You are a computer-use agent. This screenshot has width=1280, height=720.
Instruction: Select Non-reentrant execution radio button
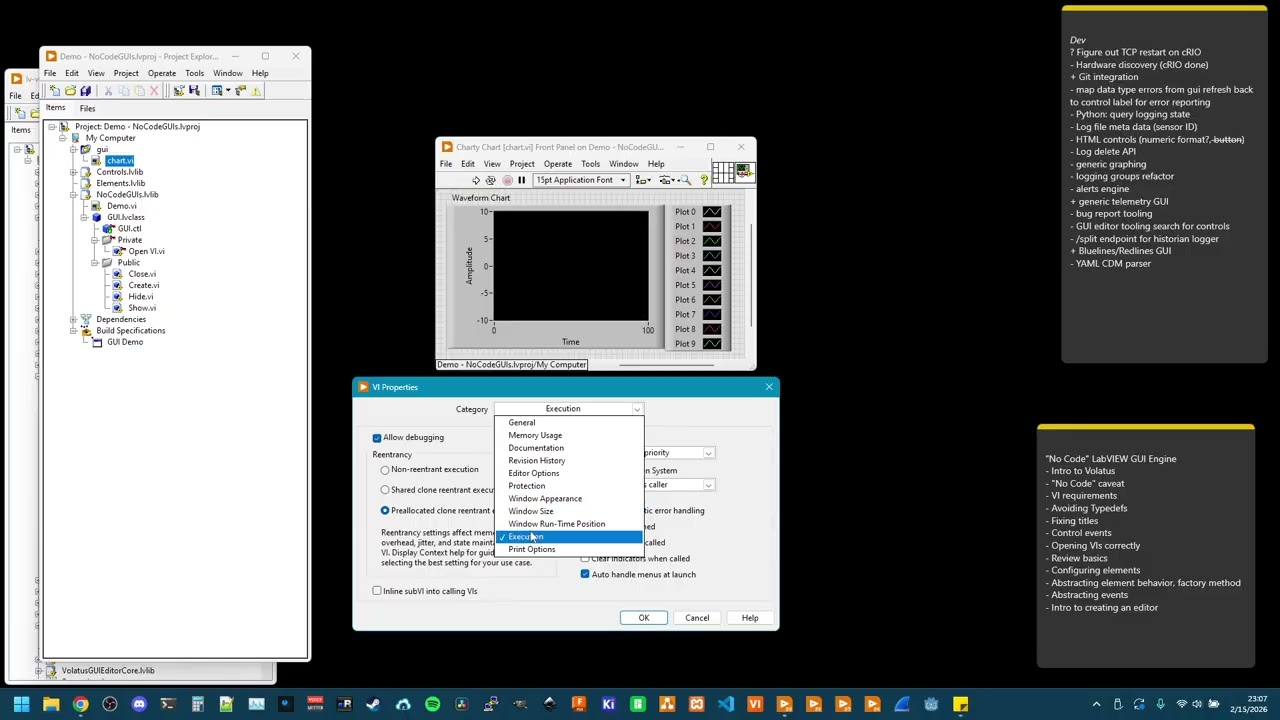[385, 470]
